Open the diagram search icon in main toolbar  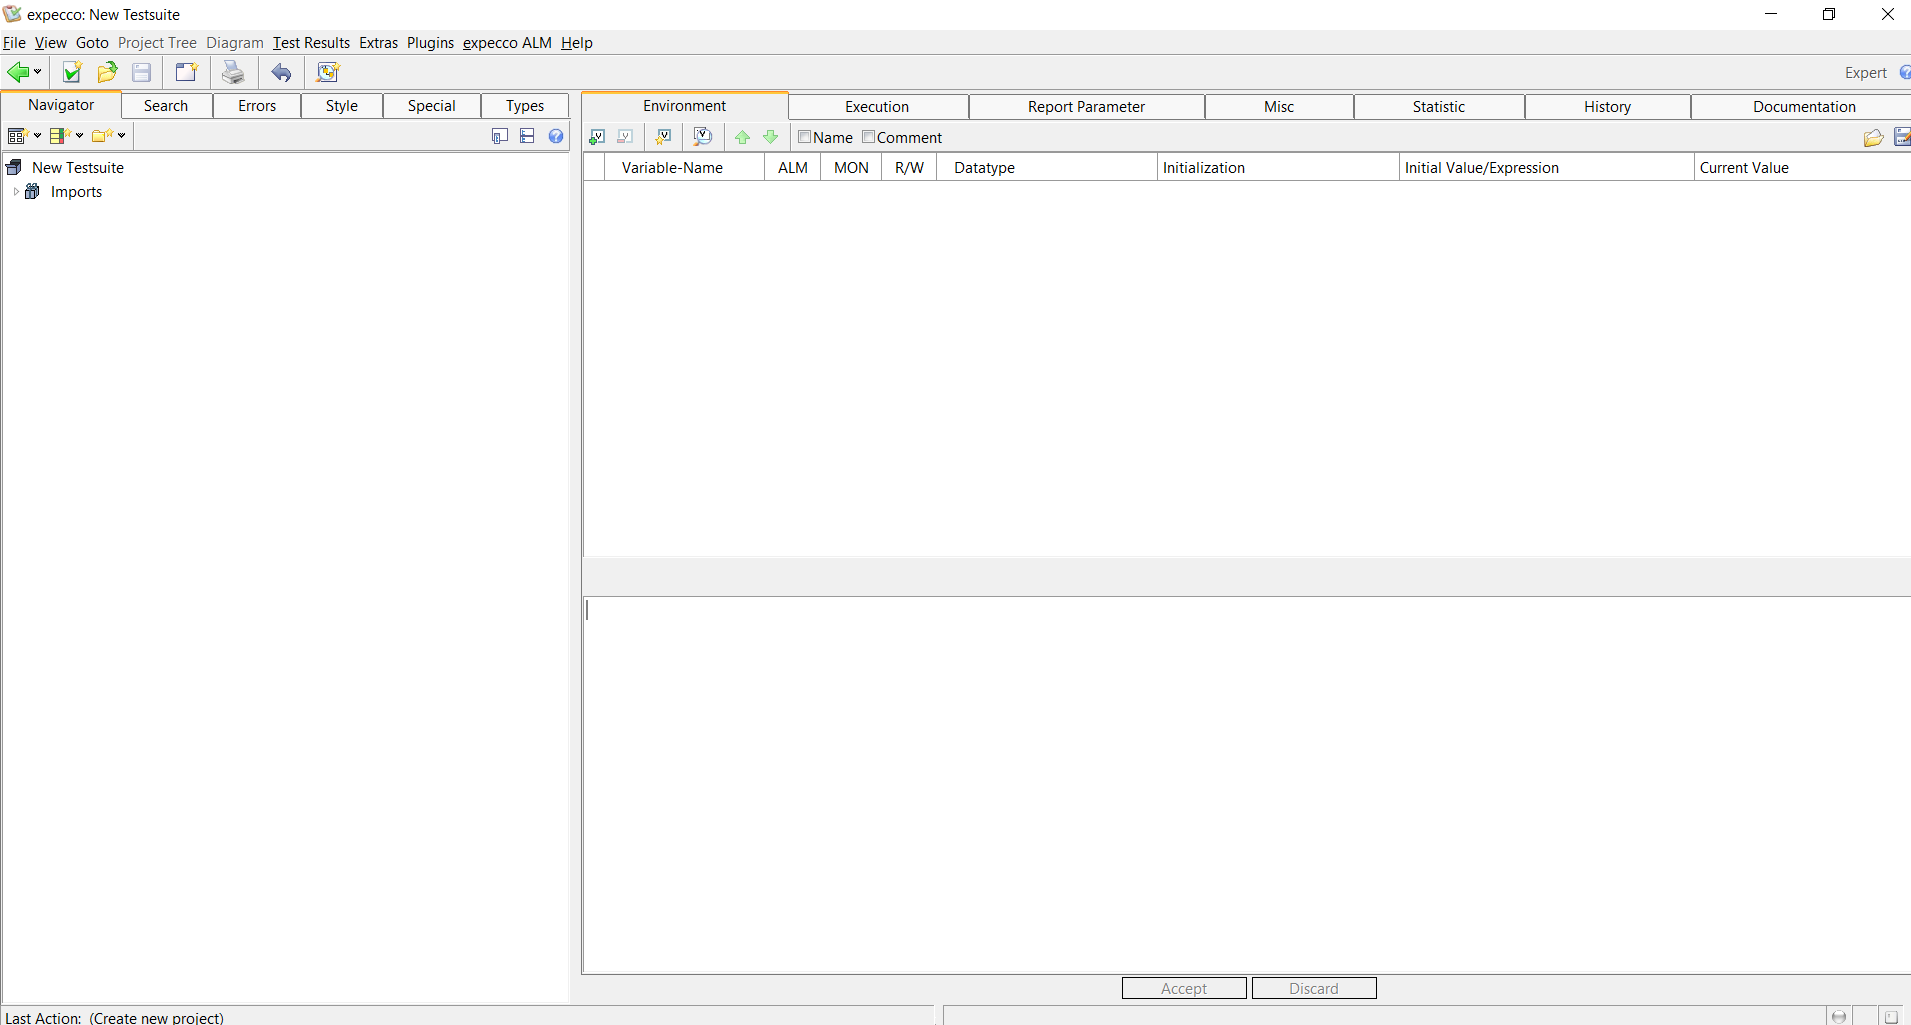328,72
